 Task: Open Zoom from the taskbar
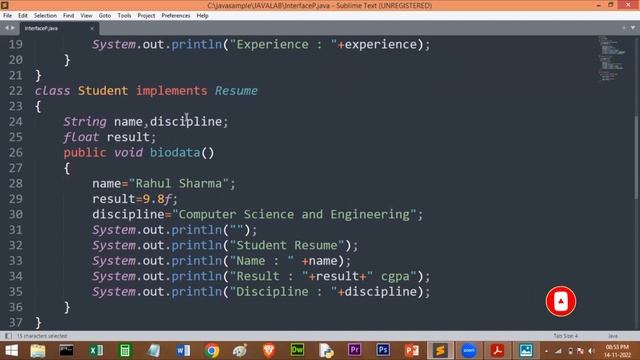[x=469, y=350]
